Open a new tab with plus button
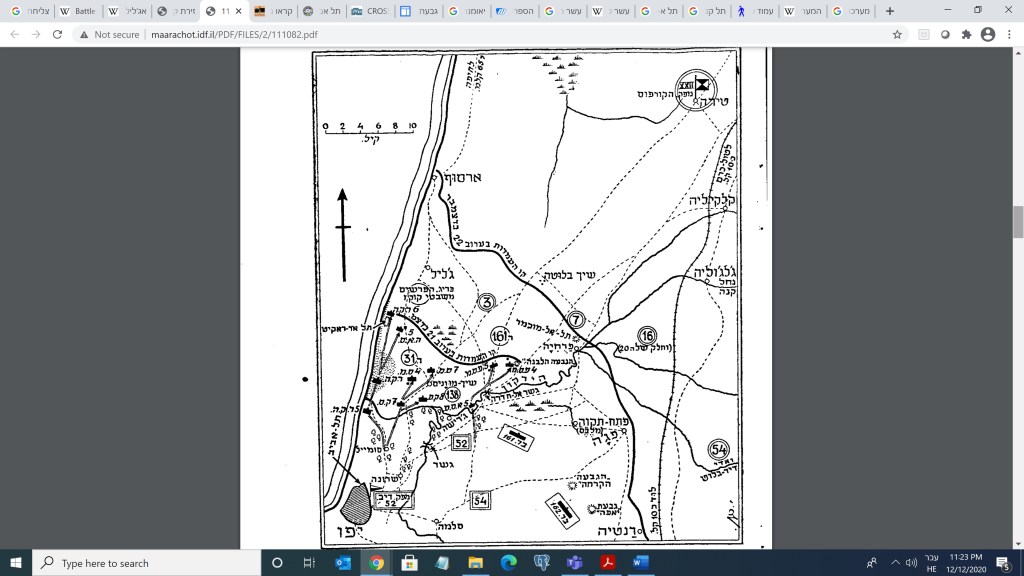Image resolution: width=1024 pixels, height=576 pixels. pos(890,11)
